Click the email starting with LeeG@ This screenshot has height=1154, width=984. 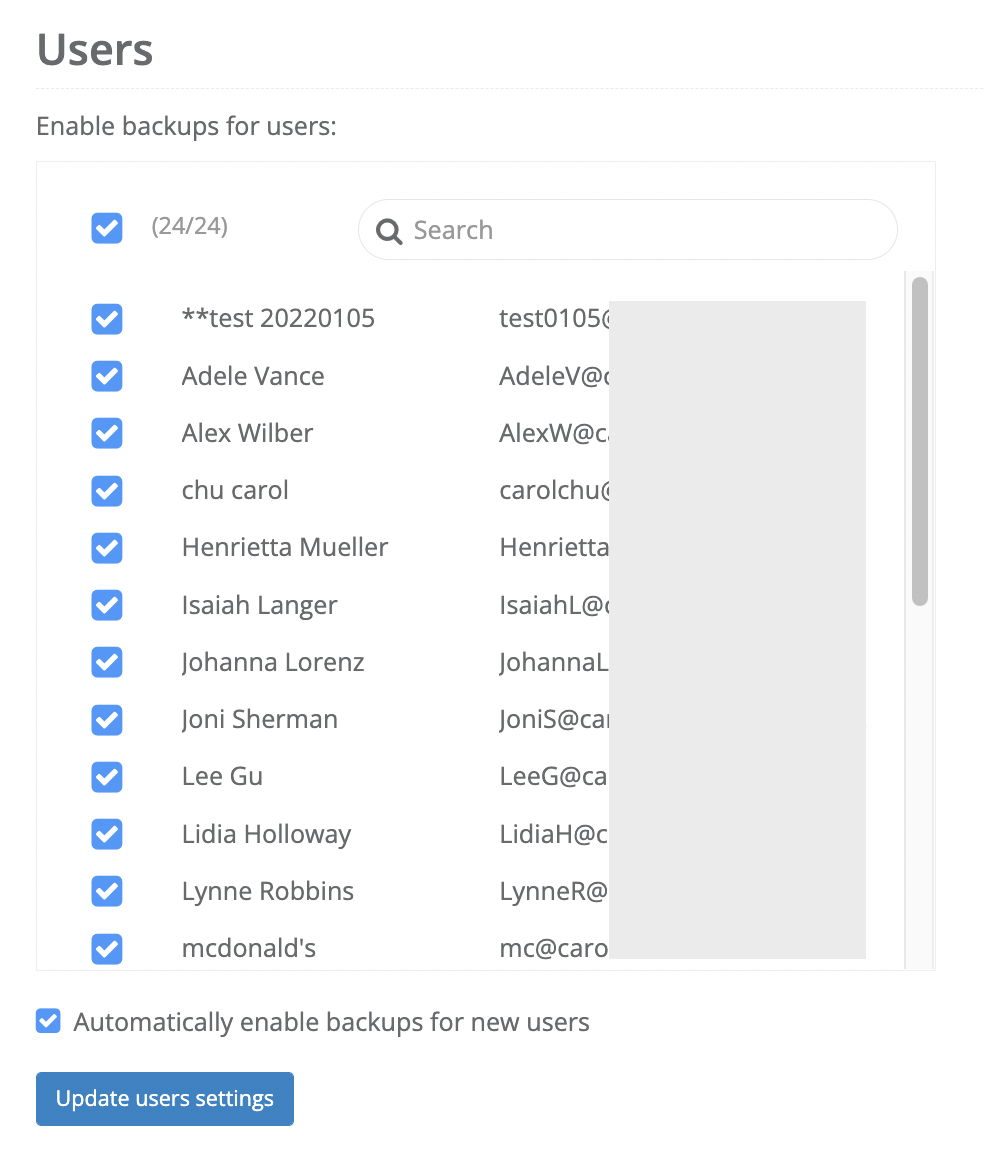[x=553, y=776]
